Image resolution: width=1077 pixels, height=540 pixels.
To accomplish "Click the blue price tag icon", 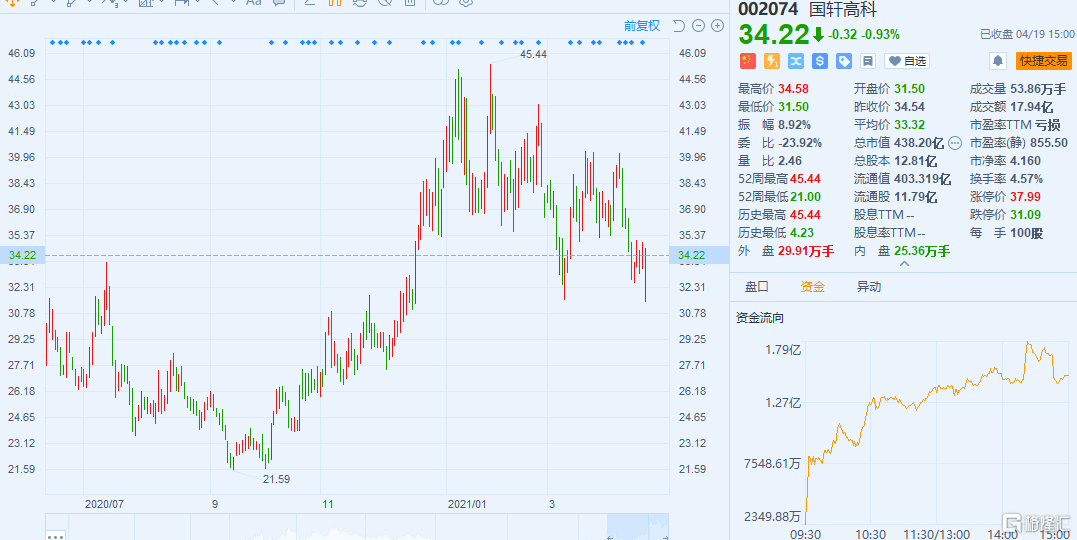I will click(x=844, y=61).
